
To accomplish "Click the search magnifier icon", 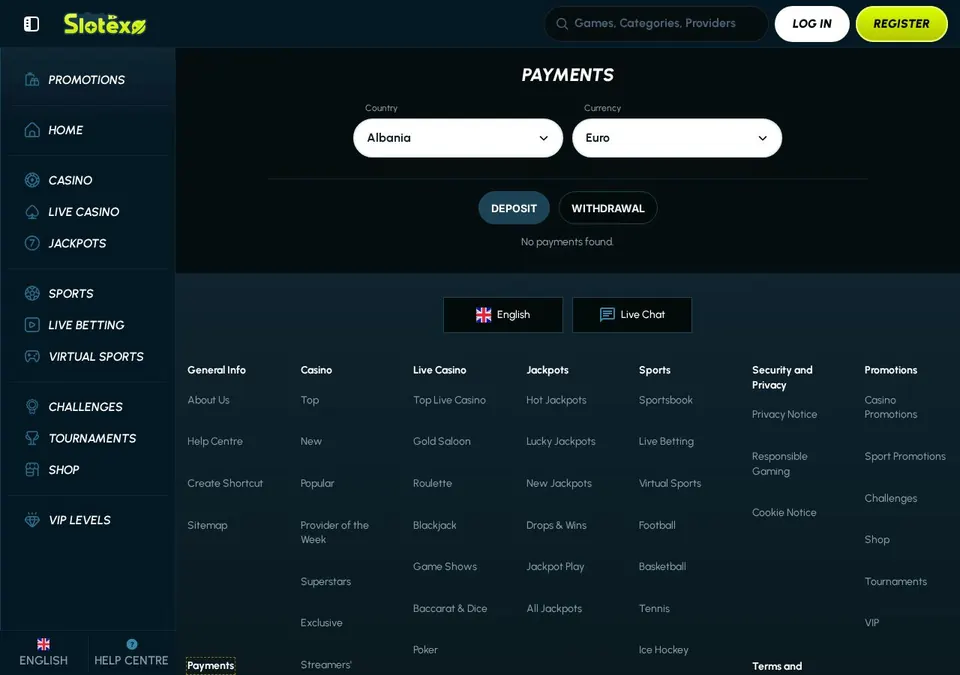I will (561, 24).
